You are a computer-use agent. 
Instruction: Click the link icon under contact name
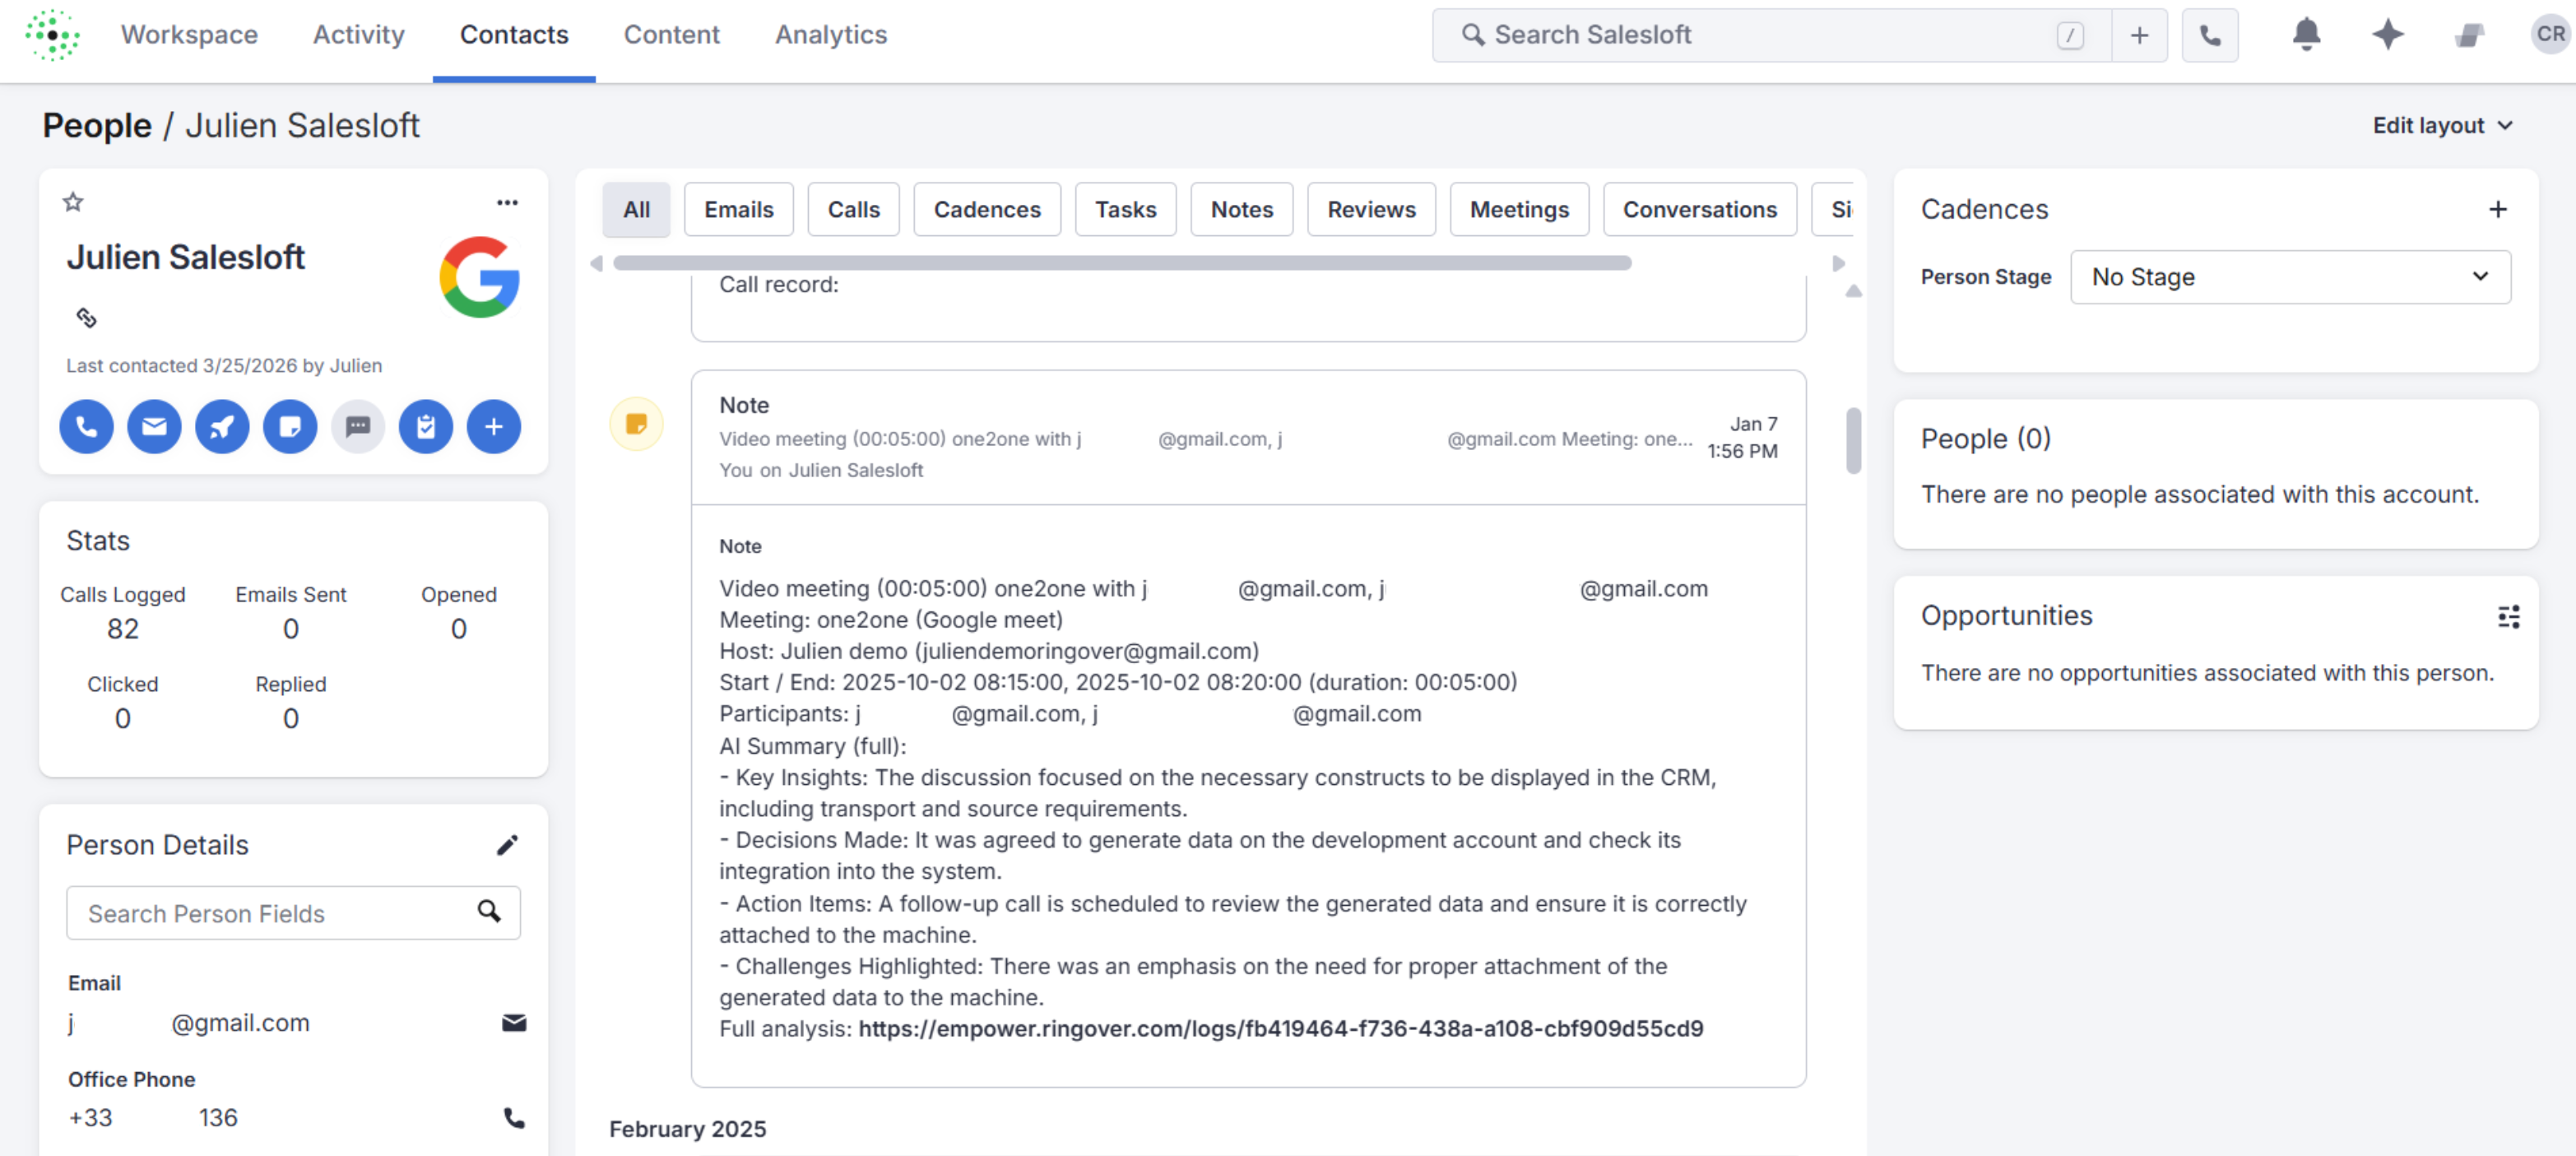coord(86,318)
